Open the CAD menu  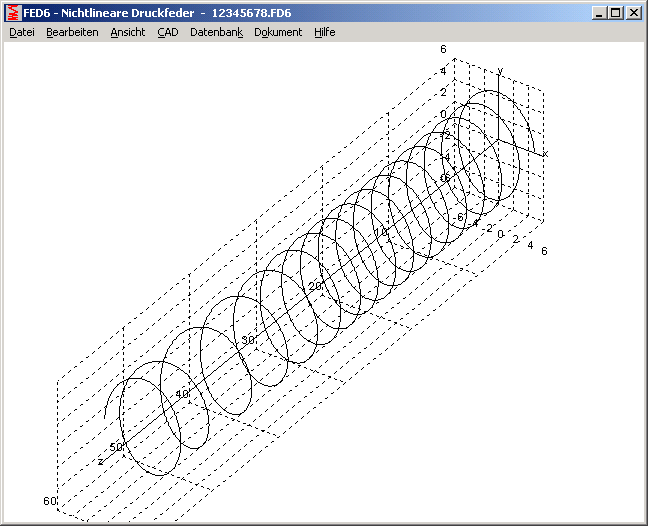click(x=167, y=32)
